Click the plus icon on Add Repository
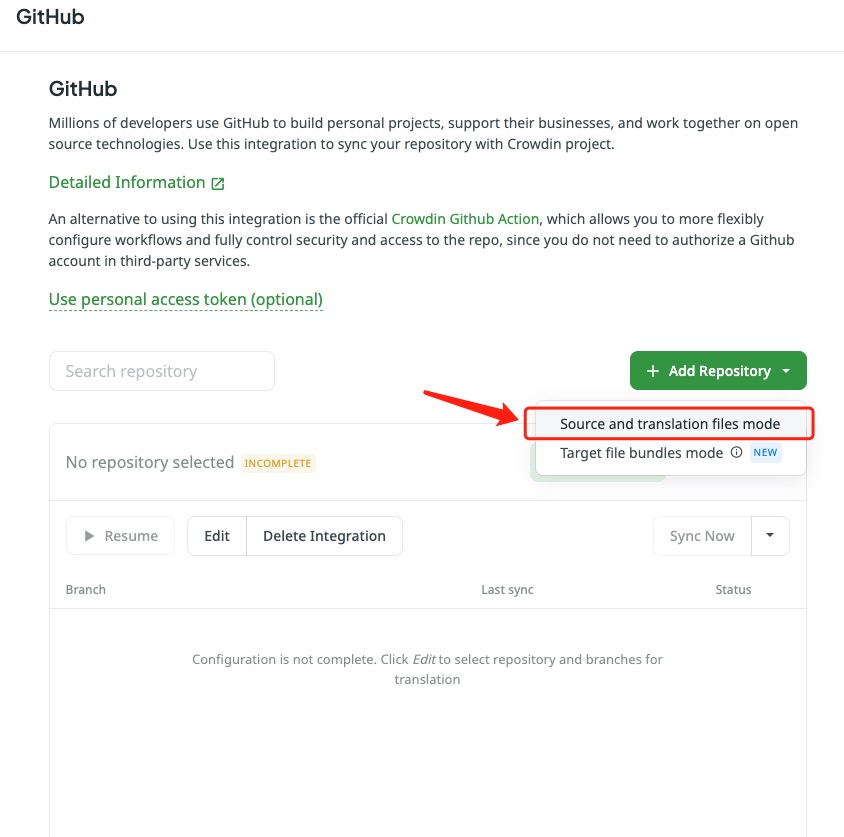Screen dimensions: 844x837 [652, 371]
